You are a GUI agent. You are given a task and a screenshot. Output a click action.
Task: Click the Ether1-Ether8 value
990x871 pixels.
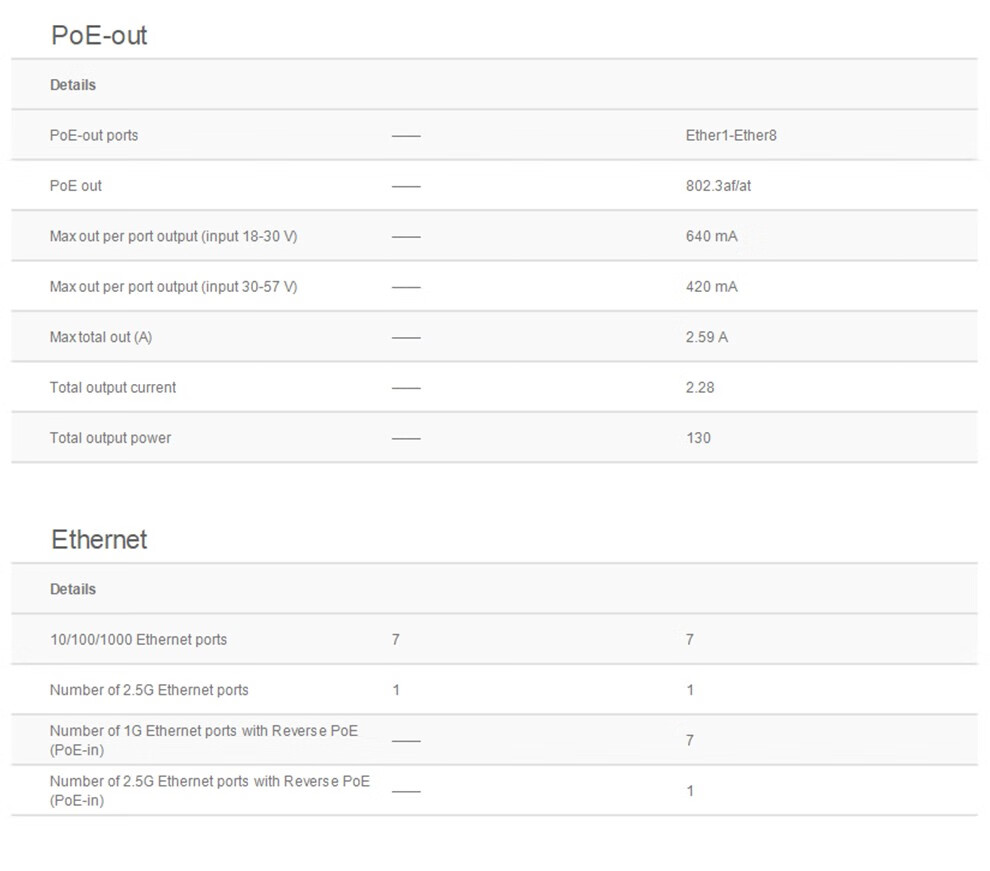pos(731,135)
